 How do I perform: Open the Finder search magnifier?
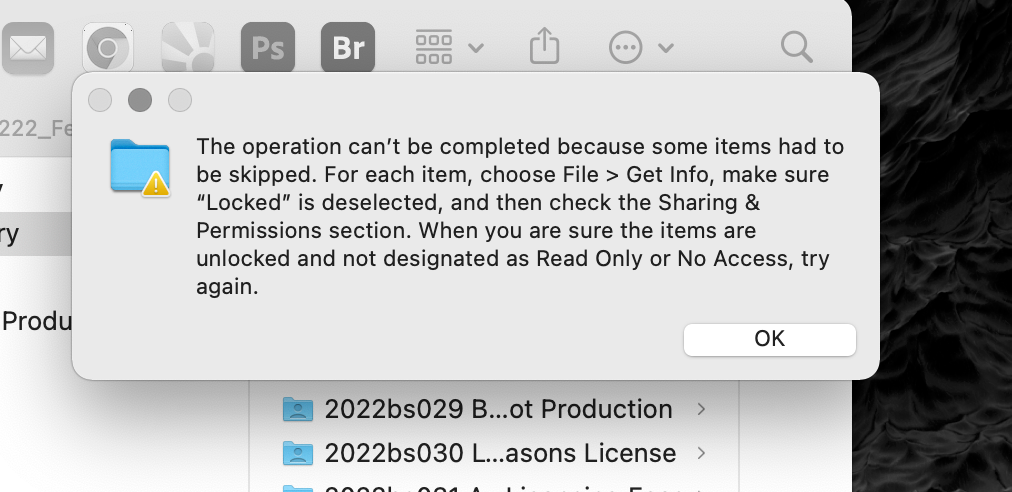coord(796,47)
